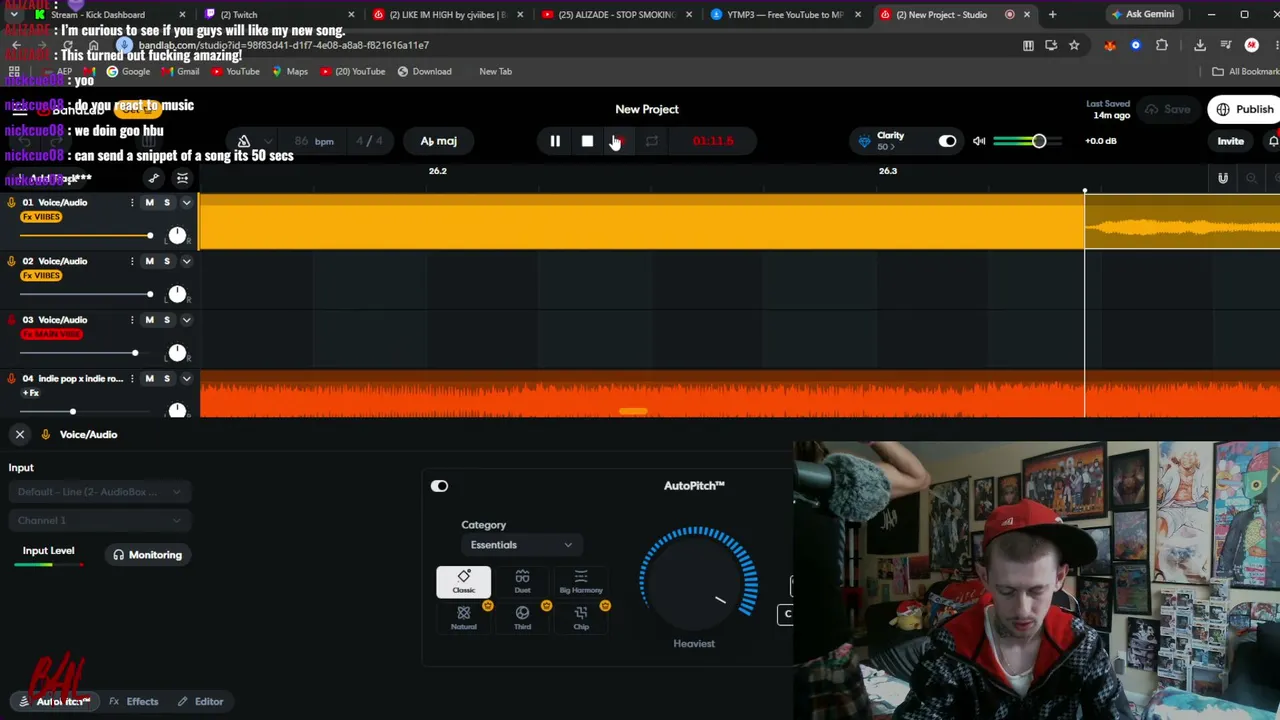Open the Input device dropdown
This screenshot has height=720, width=1280.
click(99, 492)
